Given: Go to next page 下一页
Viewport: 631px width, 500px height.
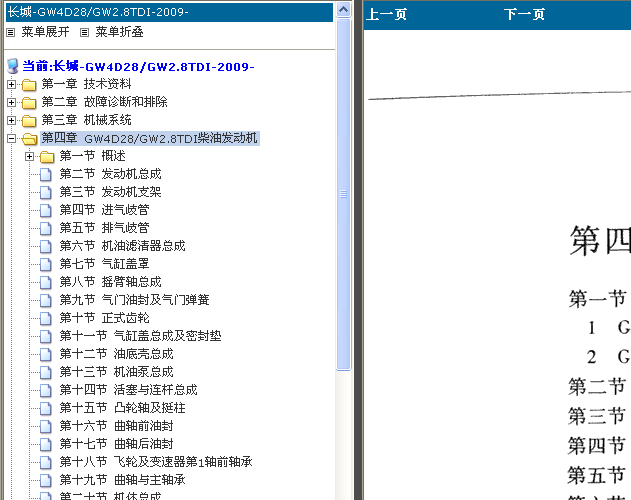Looking at the screenshot, I should click(524, 14).
